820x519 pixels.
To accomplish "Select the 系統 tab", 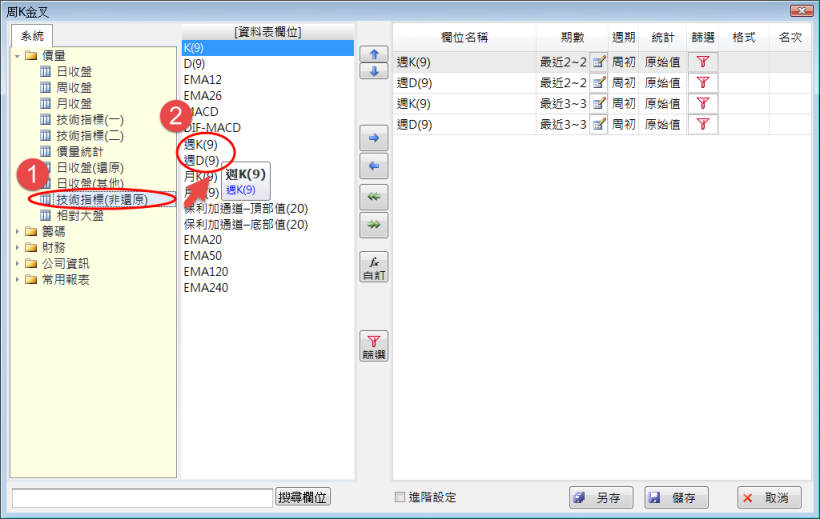I will pyautogui.click(x=32, y=36).
